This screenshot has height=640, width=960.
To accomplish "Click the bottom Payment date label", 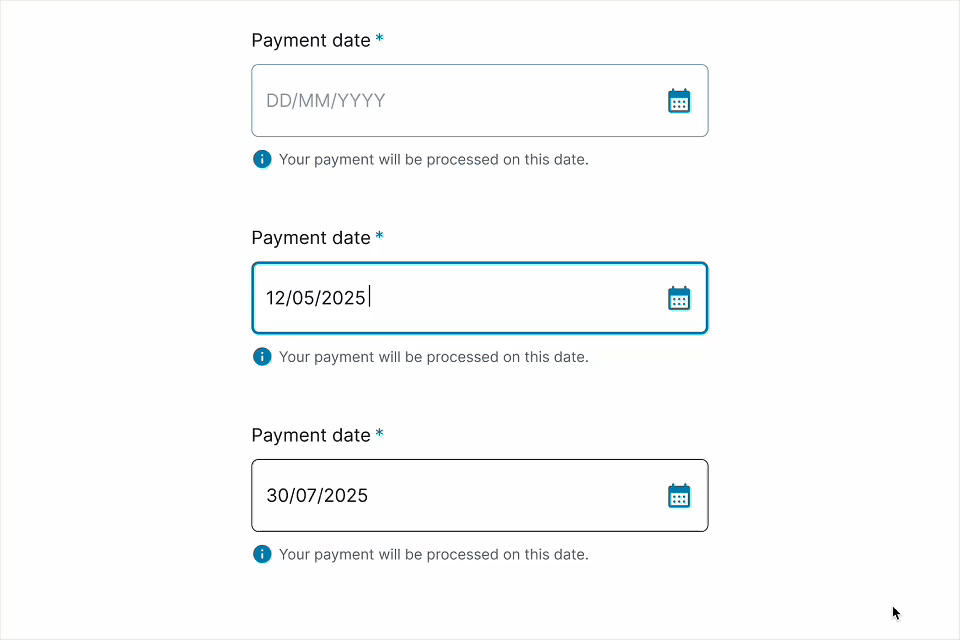I will pyautogui.click(x=310, y=435).
